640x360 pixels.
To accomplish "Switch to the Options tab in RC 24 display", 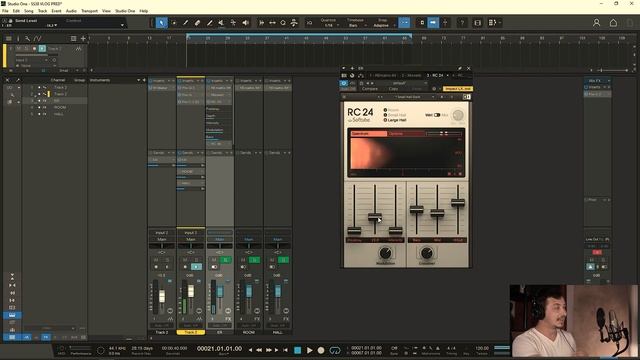I will [406, 133].
